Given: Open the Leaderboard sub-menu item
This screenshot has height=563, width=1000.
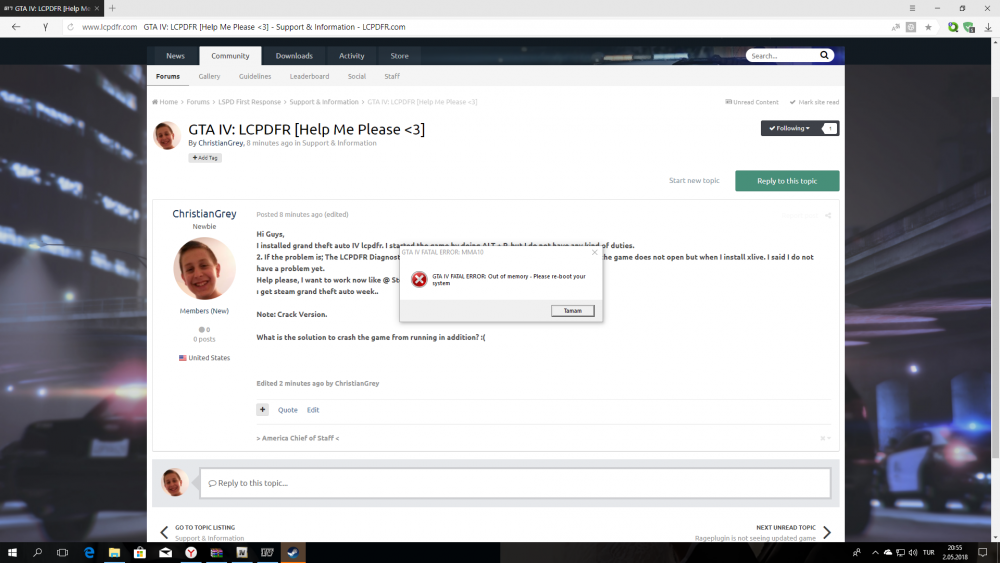Looking at the screenshot, I should [309, 77].
